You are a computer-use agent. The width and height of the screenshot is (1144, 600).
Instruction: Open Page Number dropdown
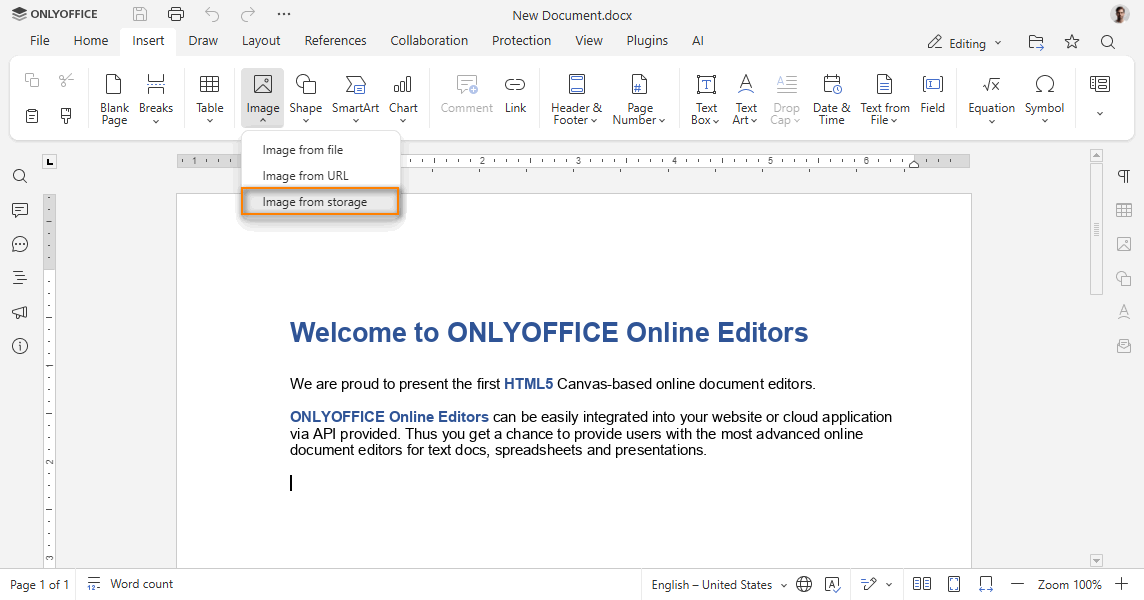[639, 99]
